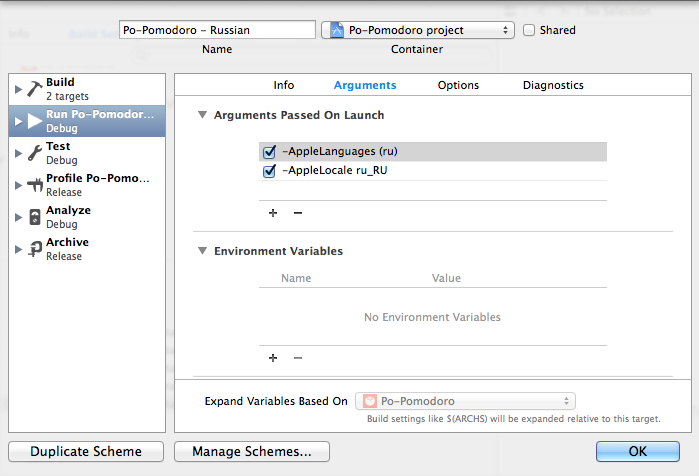The image size is (699, 476).
Task: Remove selected launch argument with minus
Action: (298, 213)
